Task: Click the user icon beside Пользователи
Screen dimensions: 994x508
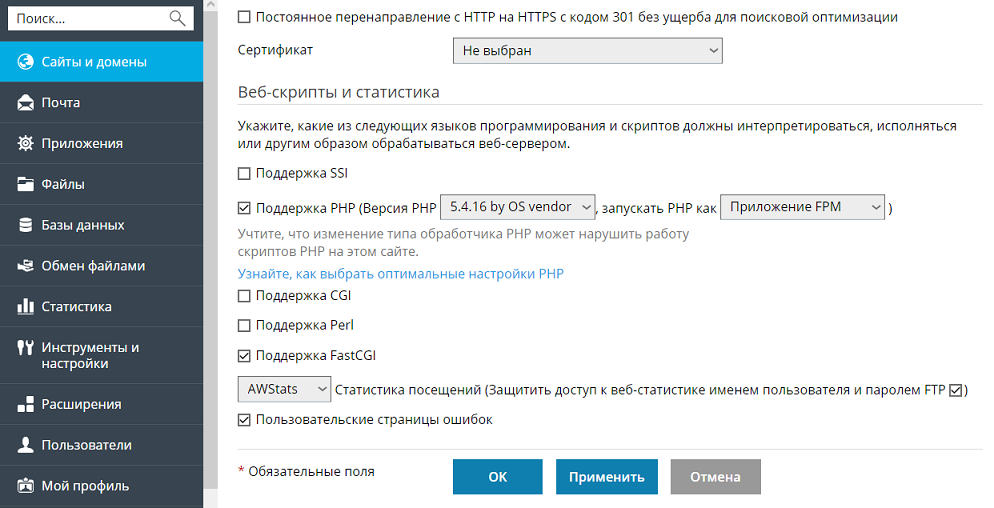Action: pyautogui.click(x=26, y=445)
